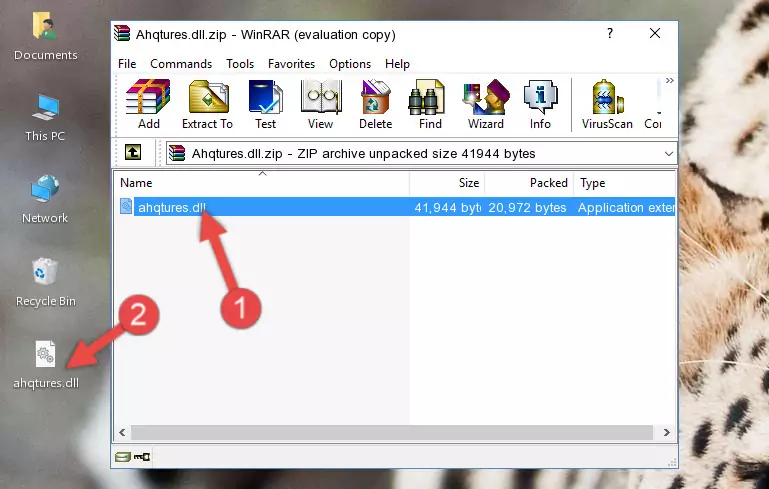Click the 20,972 bytes packed value

coord(527,207)
